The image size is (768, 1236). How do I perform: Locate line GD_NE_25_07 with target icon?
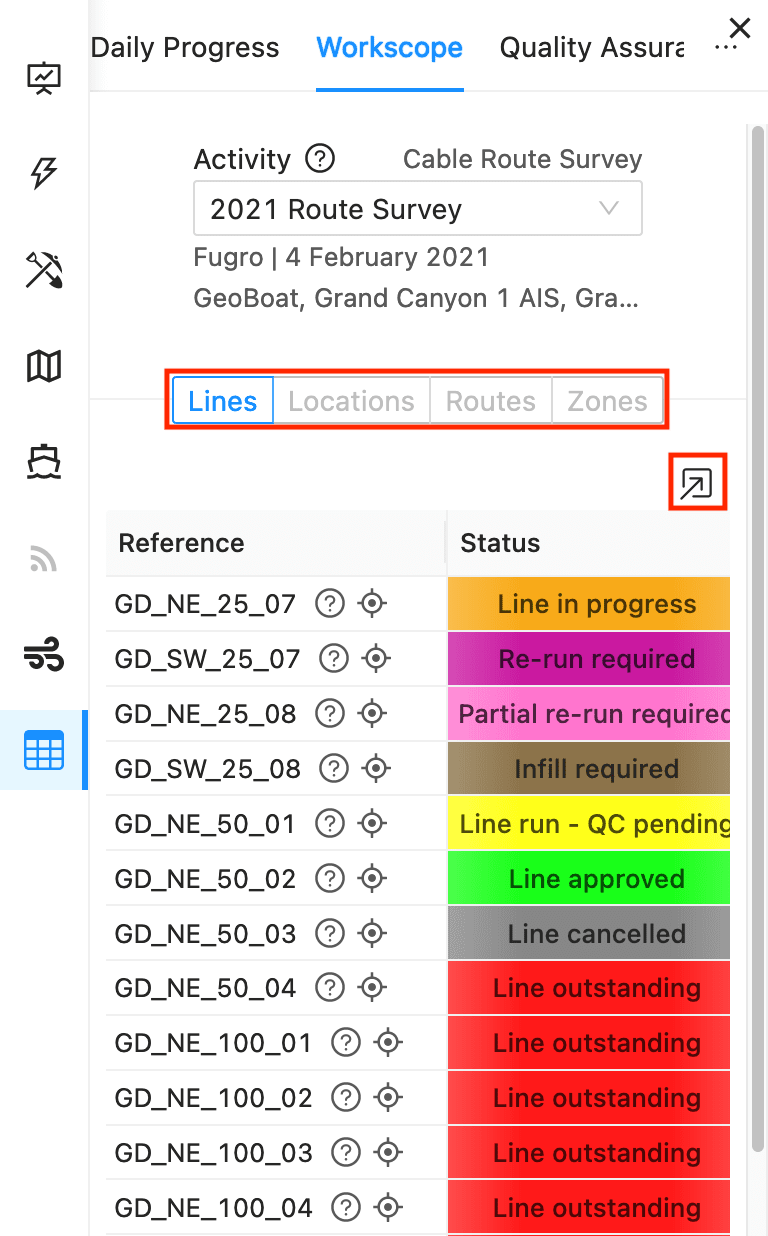pyautogui.click(x=372, y=604)
